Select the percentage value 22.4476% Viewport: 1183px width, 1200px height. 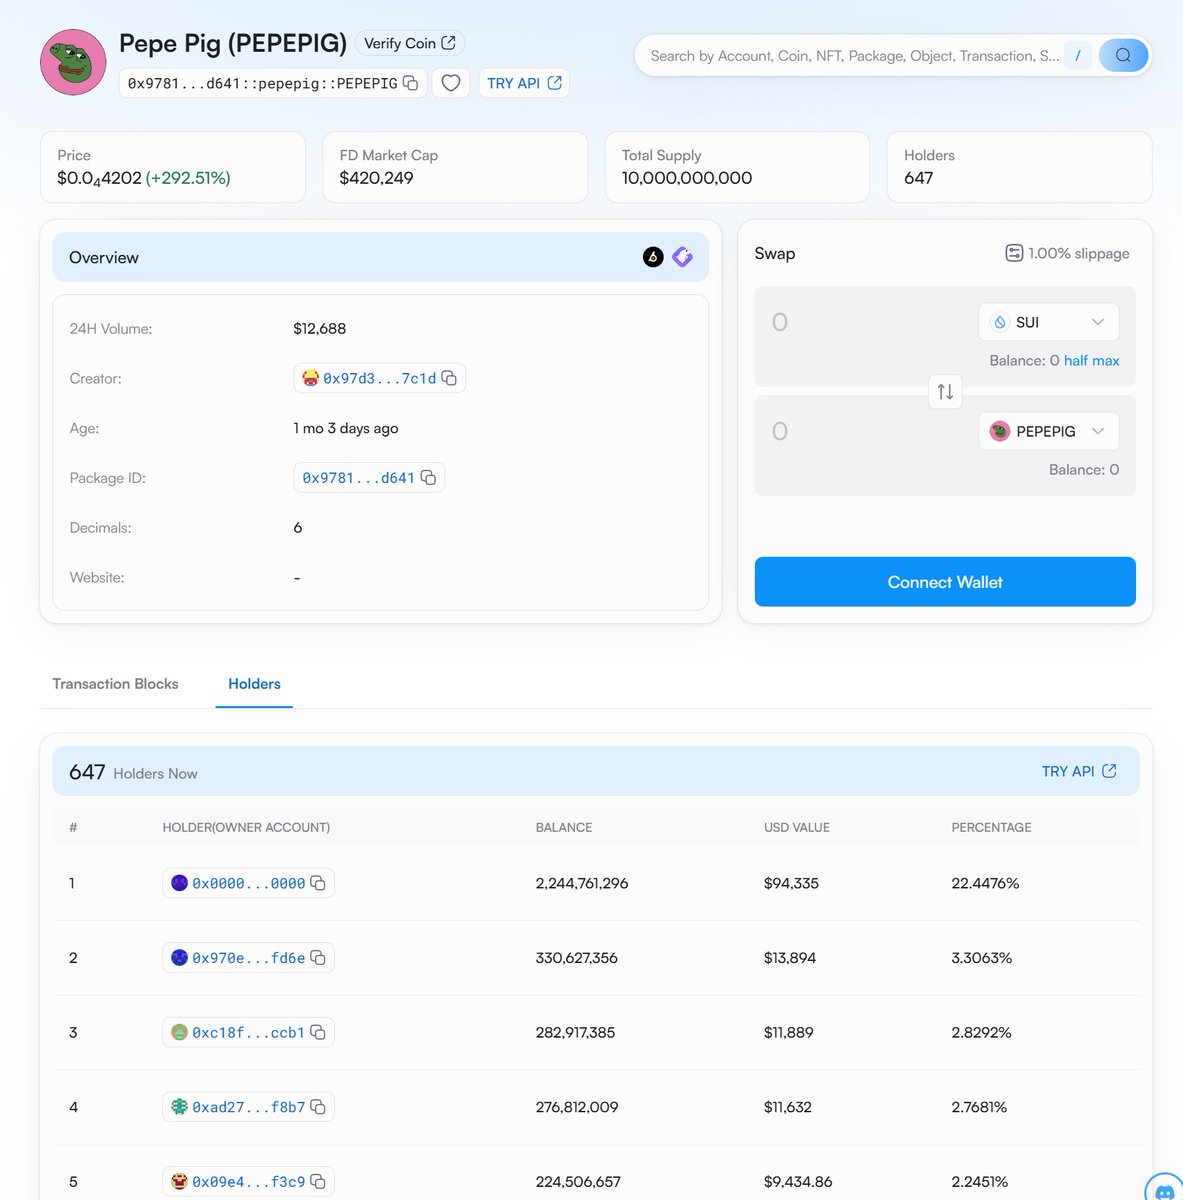(985, 883)
